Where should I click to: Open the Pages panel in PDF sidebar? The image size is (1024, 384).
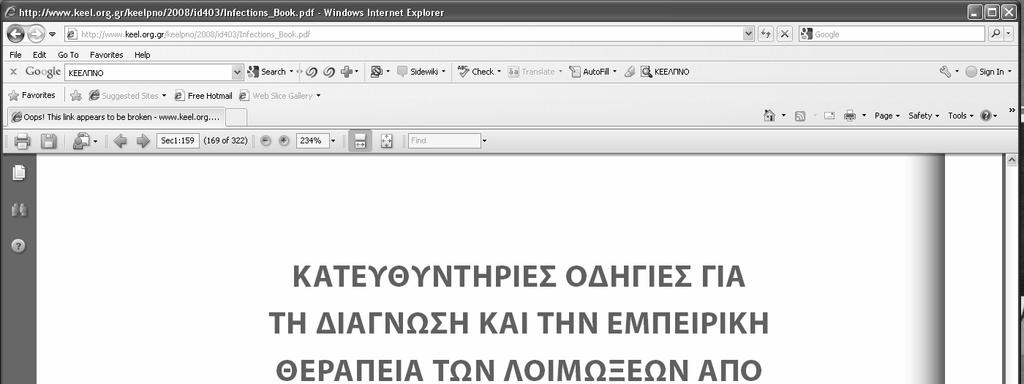click(19, 173)
